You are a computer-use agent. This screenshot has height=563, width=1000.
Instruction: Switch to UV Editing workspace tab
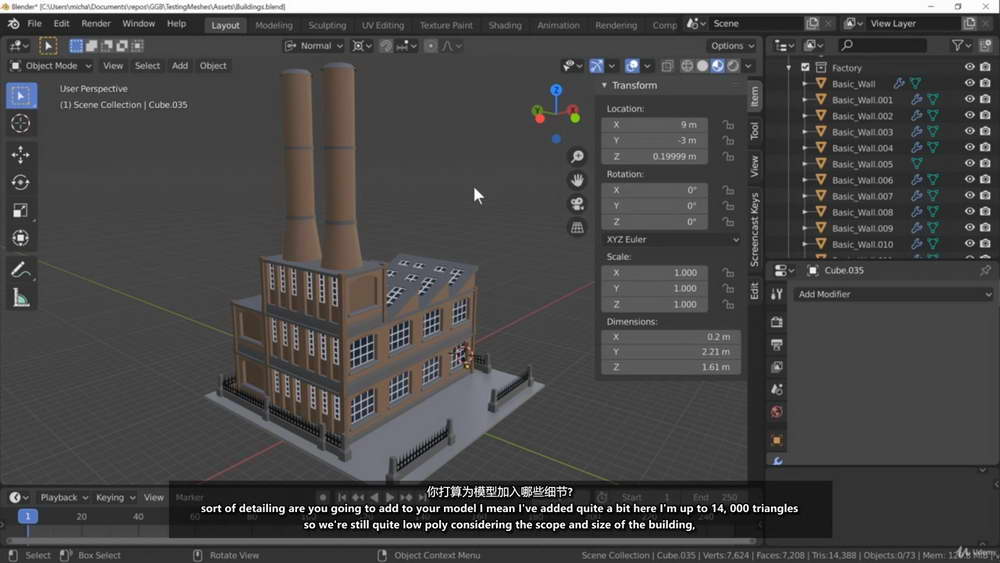383,26
